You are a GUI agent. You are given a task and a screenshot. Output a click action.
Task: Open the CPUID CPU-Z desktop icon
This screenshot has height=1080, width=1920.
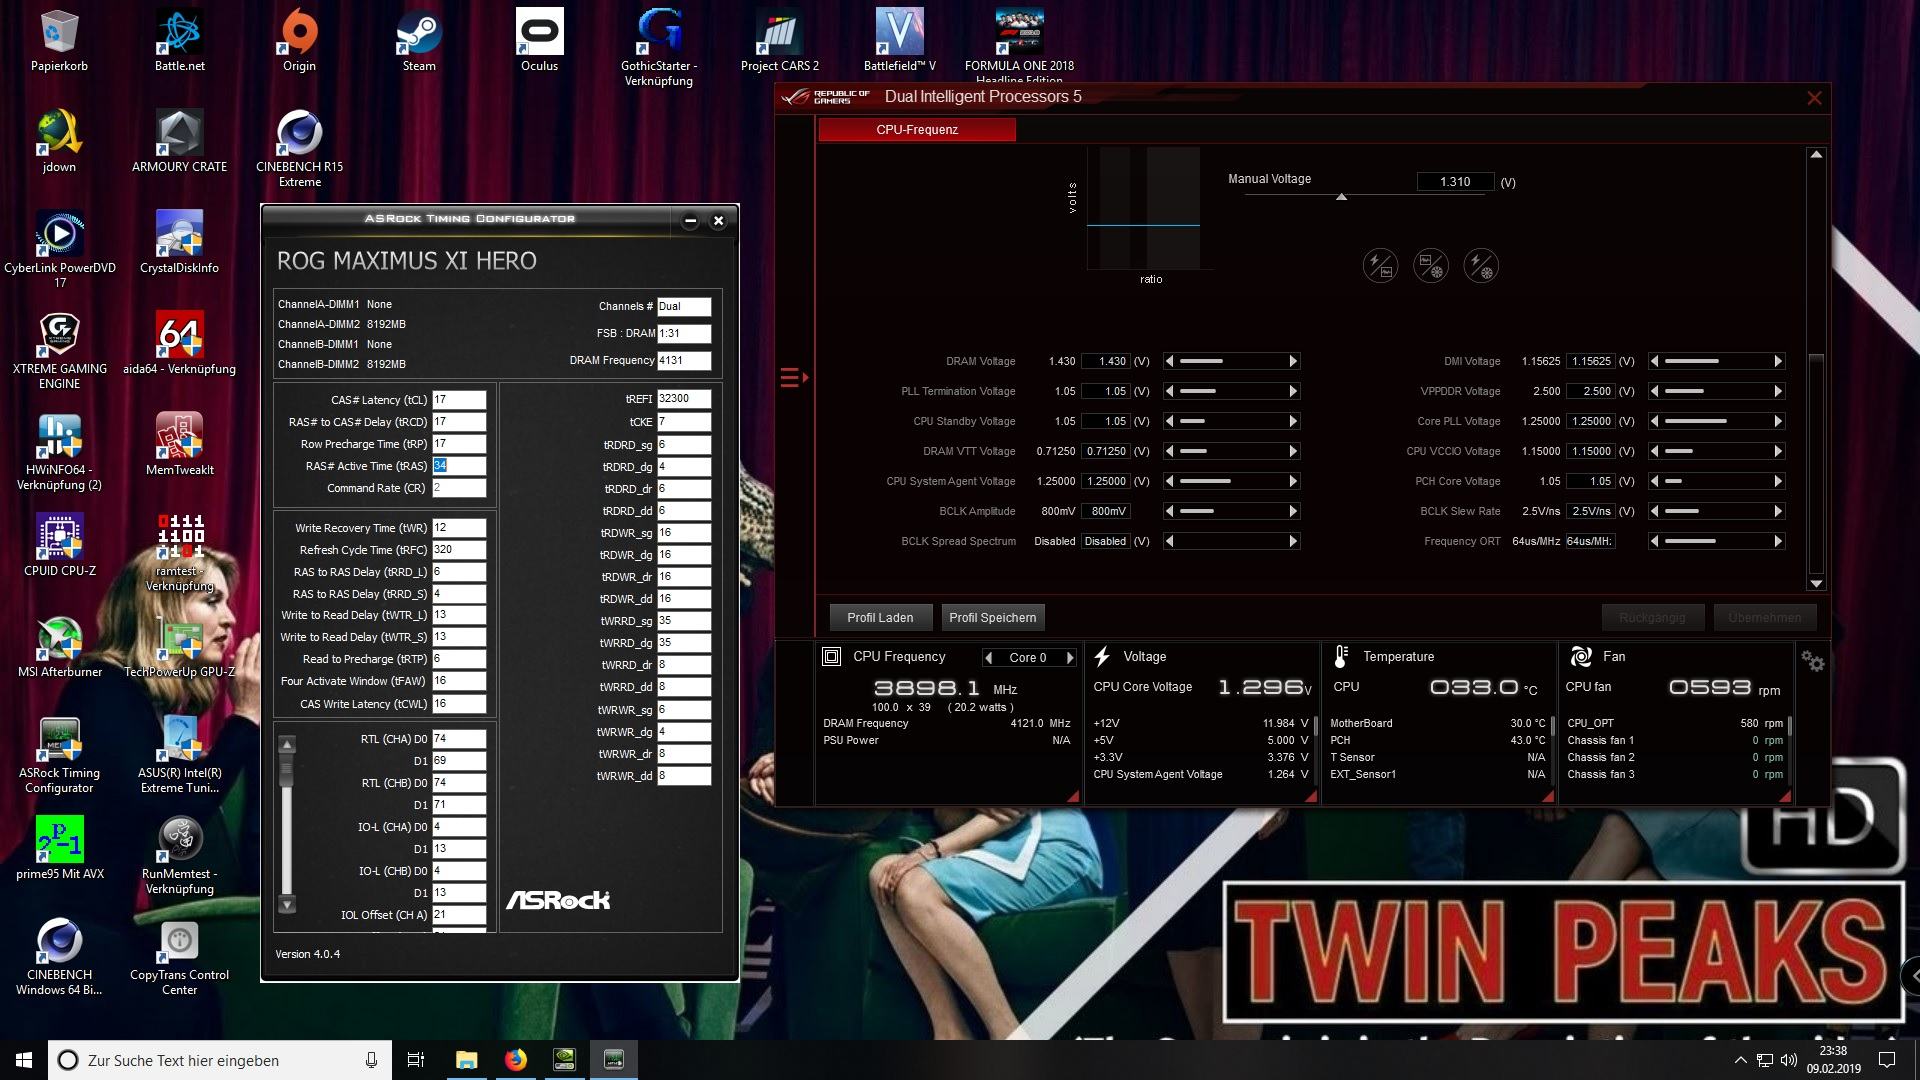[59, 546]
